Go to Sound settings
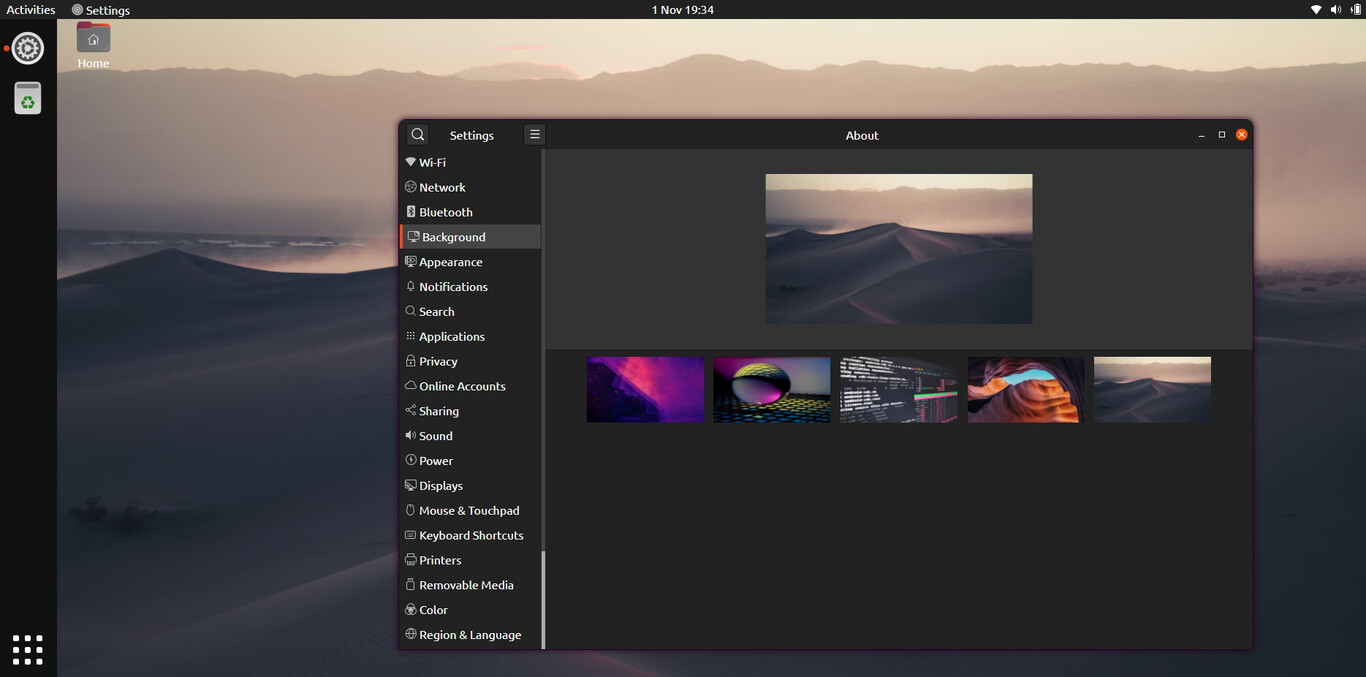 (436, 435)
